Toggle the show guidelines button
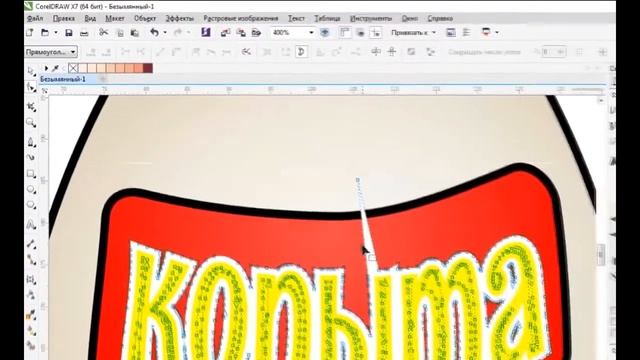The image size is (640, 360). [376, 33]
